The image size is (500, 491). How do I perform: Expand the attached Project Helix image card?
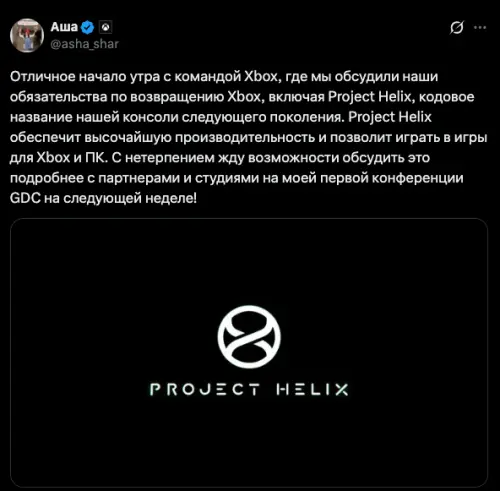point(249,353)
